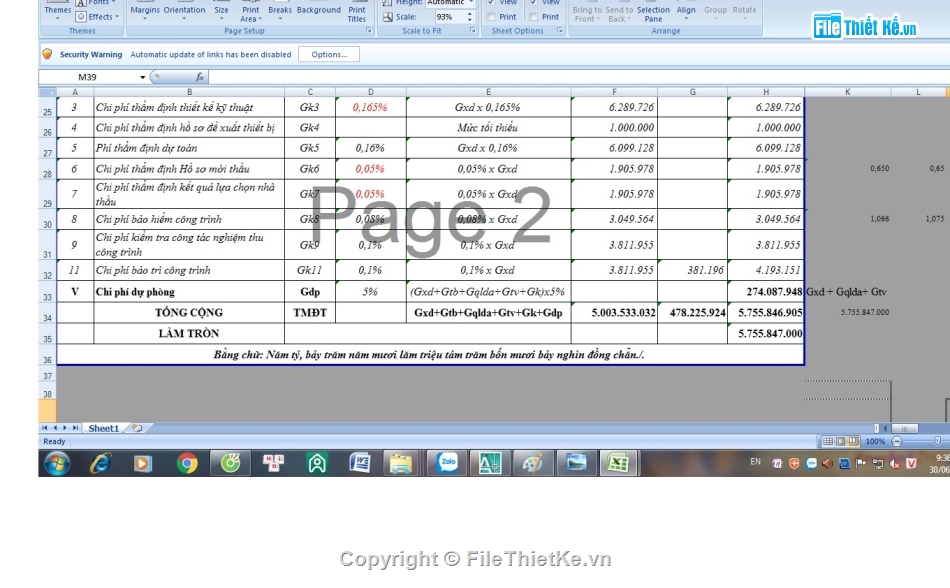Click the Name Box showing M39
Screen dimensions: 950x588
coord(87,77)
